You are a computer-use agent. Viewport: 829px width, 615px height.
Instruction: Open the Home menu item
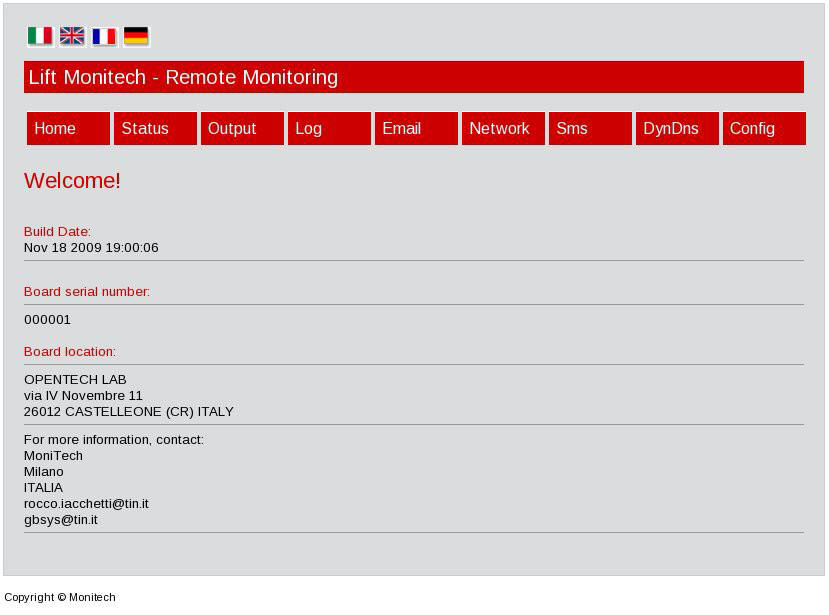(68, 128)
